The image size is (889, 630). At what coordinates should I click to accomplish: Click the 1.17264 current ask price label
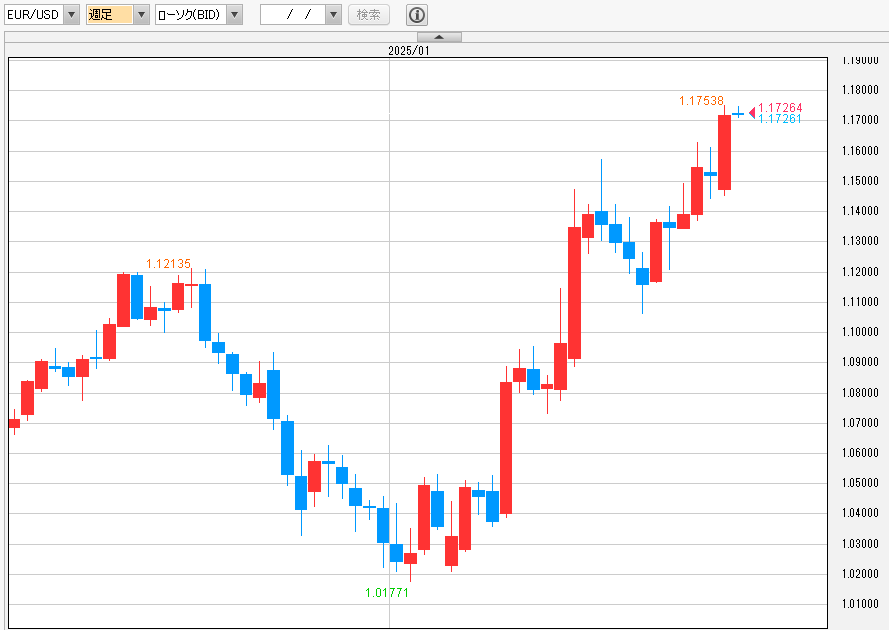pyautogui.click(x=780, y=108)
